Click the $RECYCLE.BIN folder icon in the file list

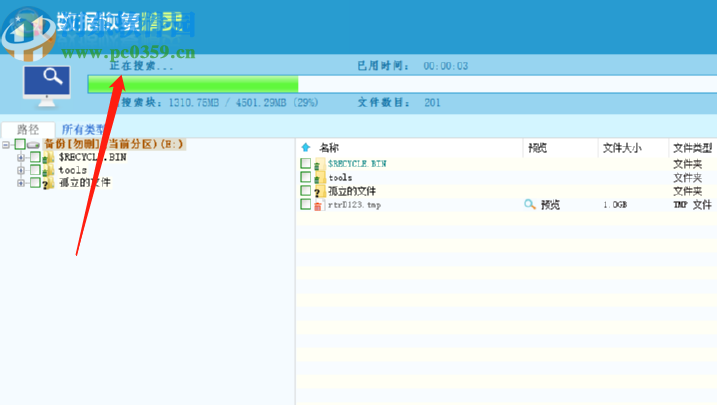(x=319, y=164)
